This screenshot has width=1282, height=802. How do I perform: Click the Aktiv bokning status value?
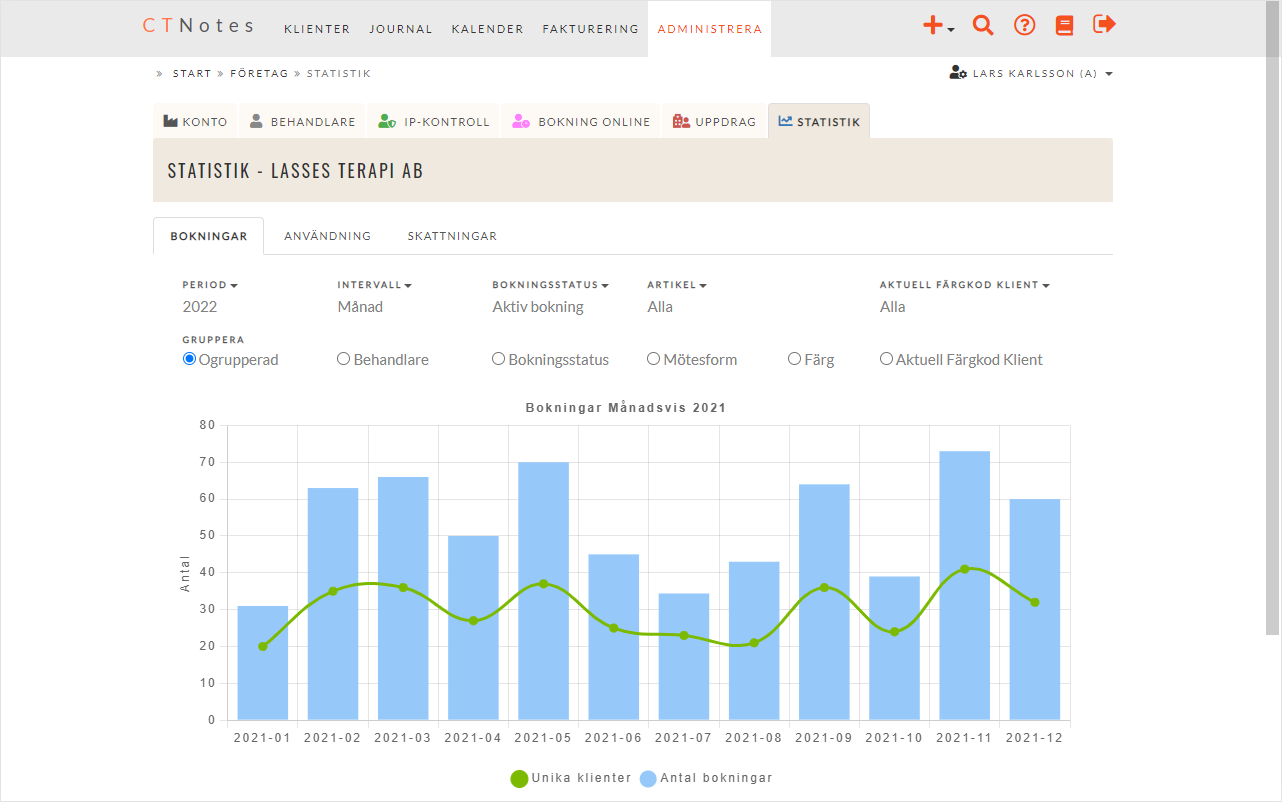click(538, 307)
